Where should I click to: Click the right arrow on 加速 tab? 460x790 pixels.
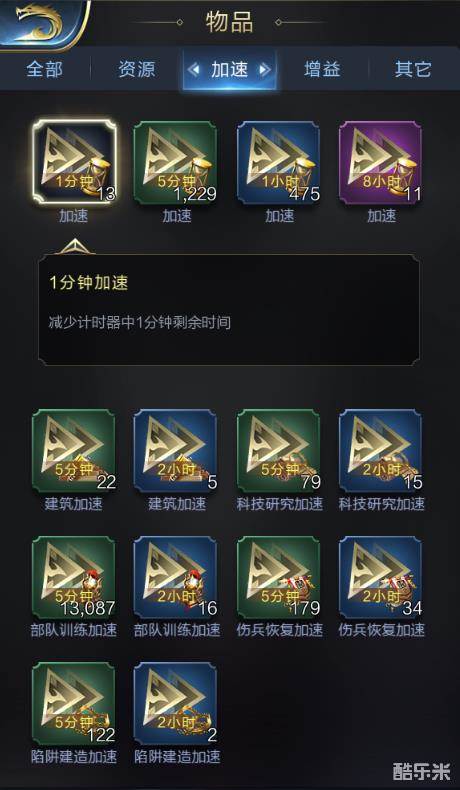[264, 70]
